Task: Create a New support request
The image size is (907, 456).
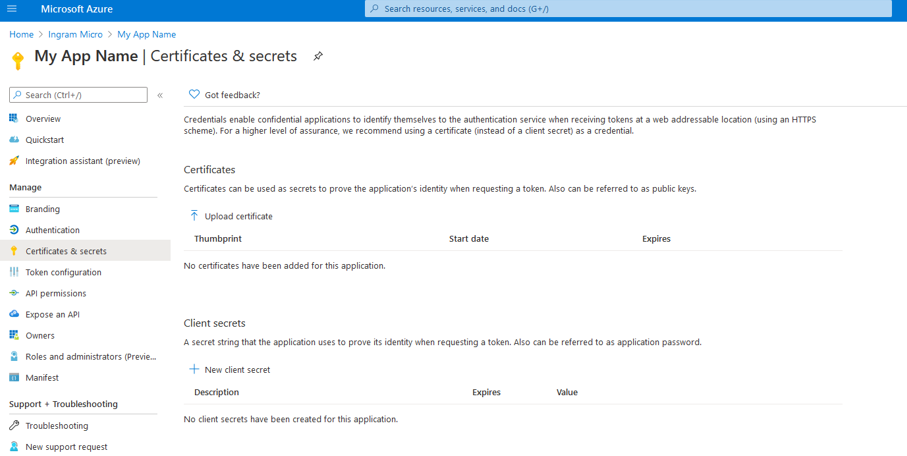Action: pos(67,447)
